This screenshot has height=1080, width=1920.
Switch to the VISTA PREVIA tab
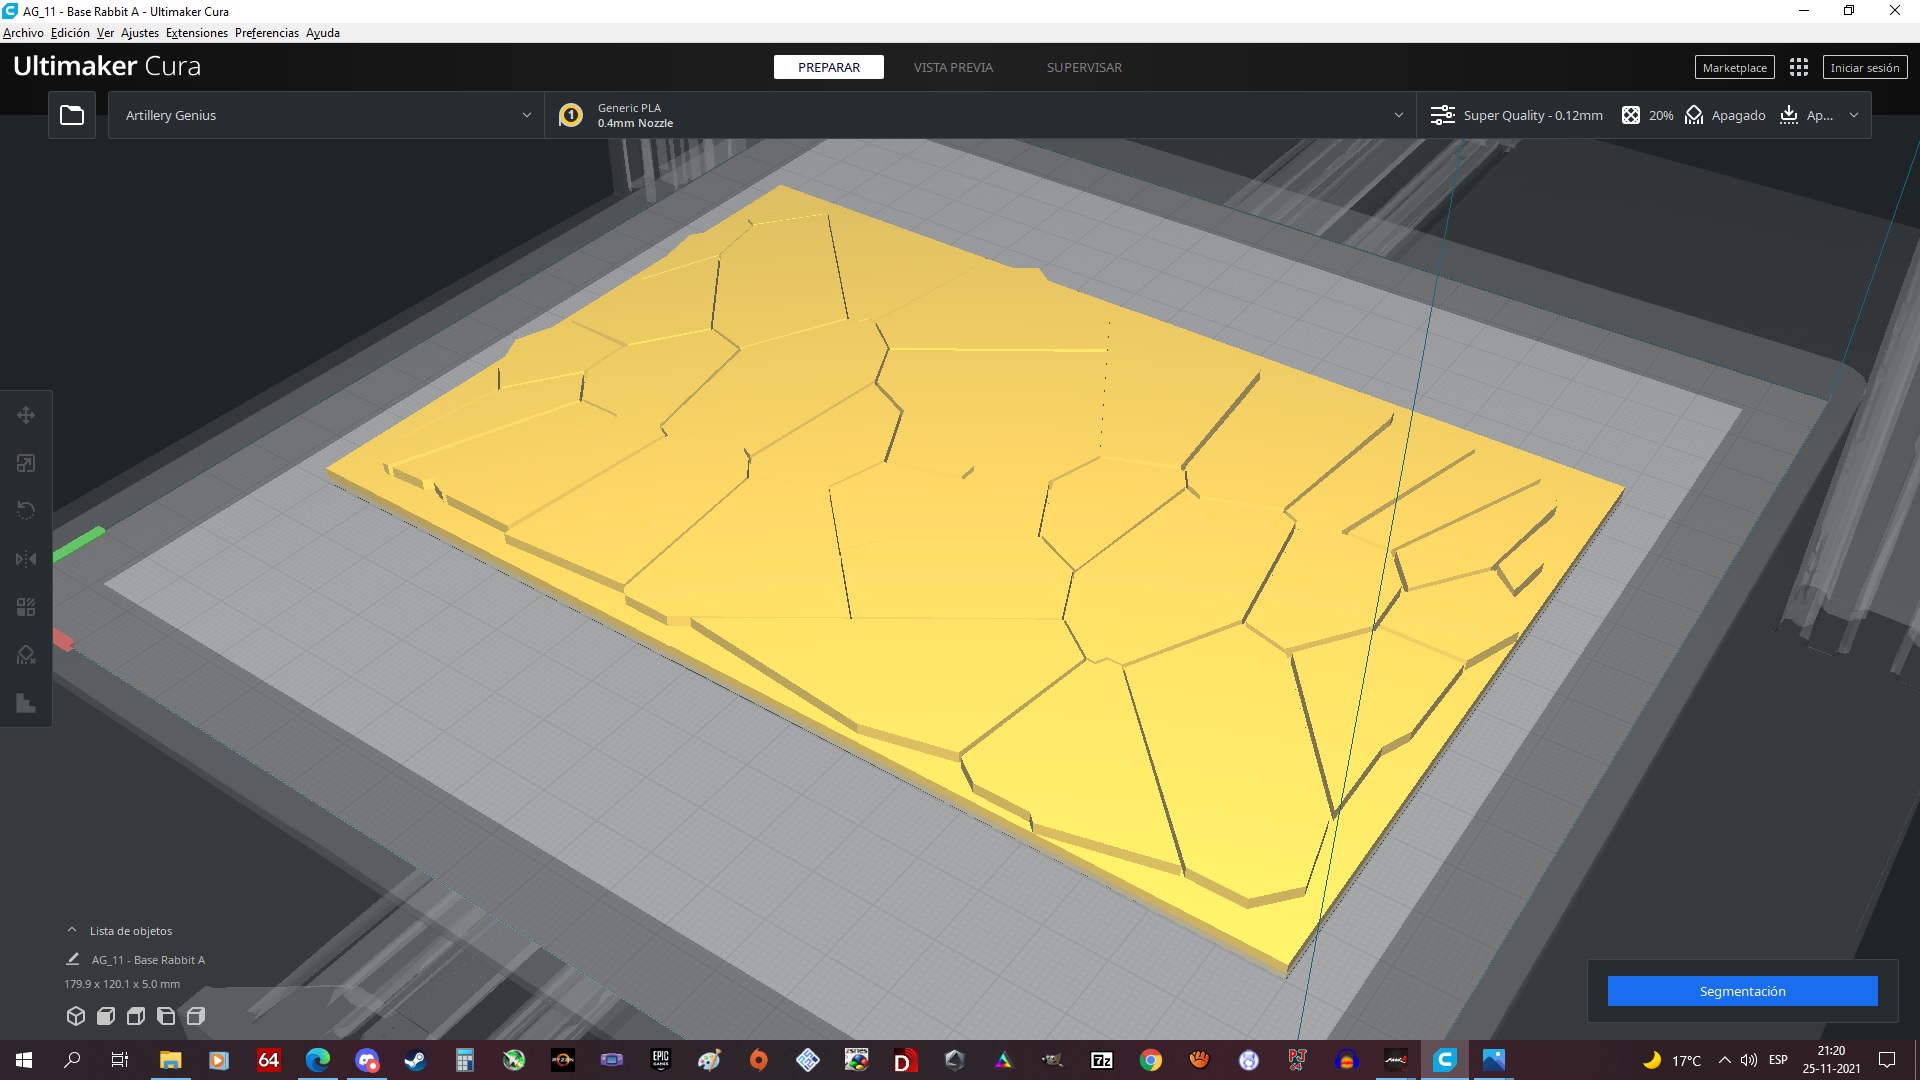click(952, 67)
